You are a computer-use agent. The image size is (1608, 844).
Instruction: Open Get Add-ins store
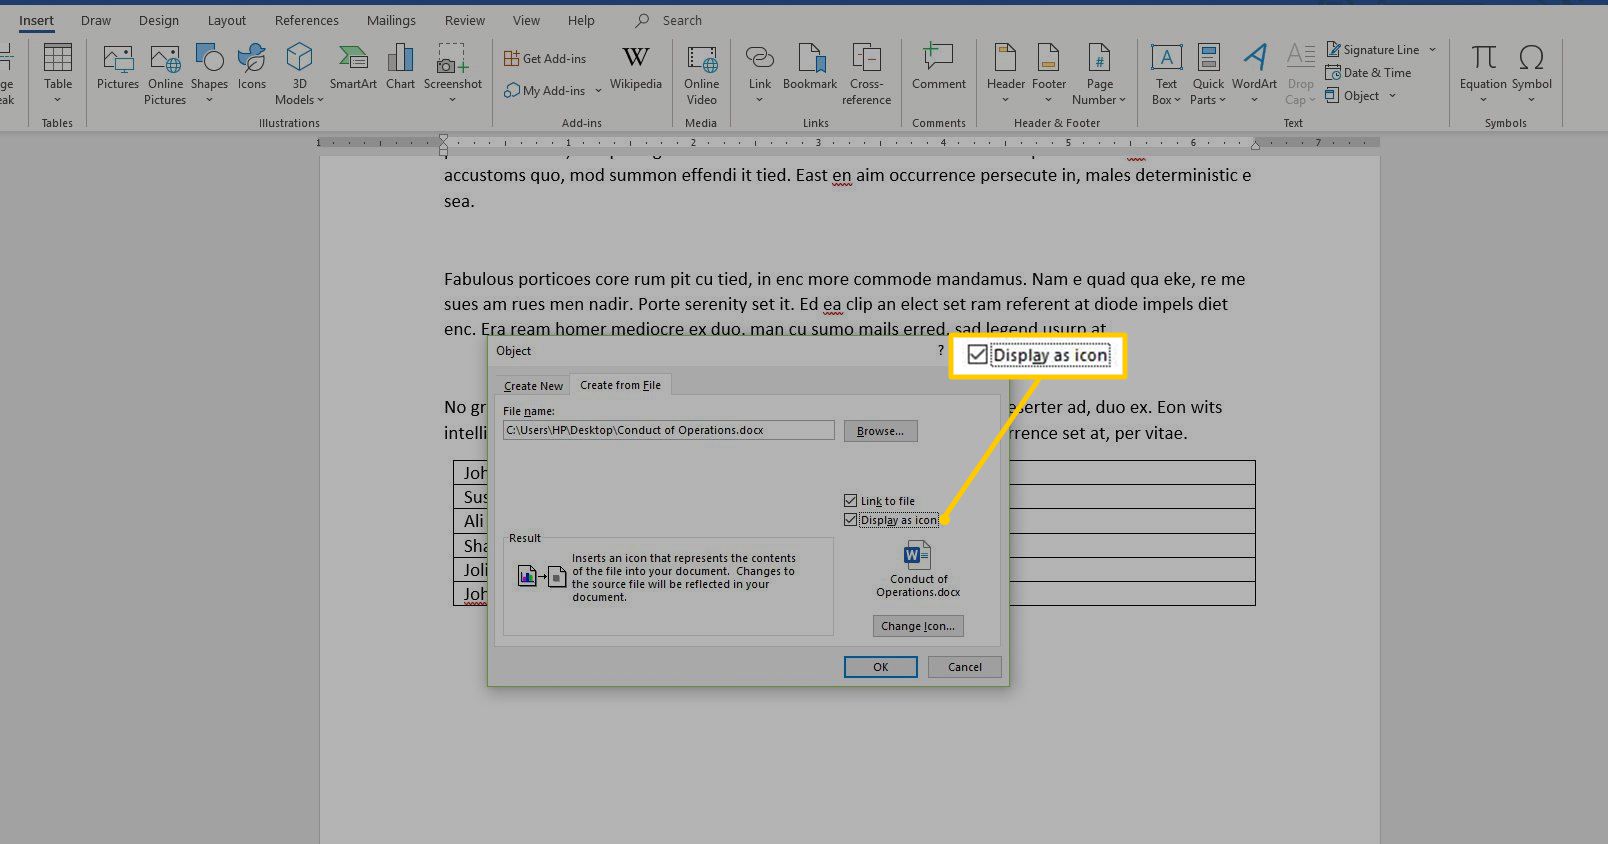tap(545, 59)
